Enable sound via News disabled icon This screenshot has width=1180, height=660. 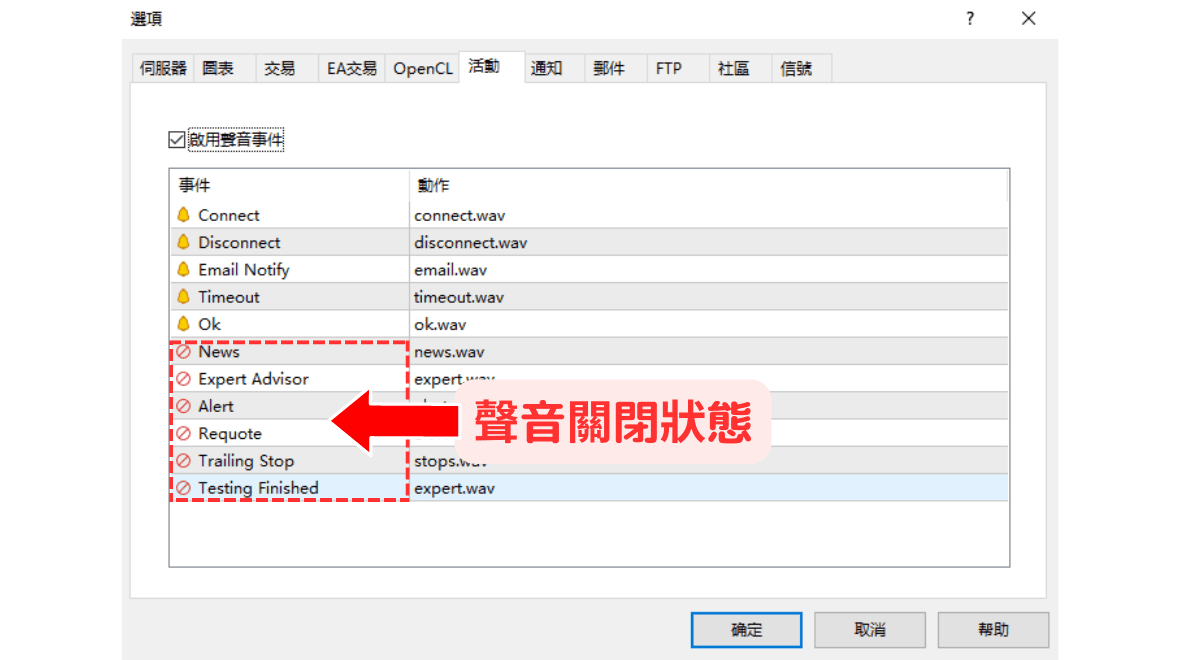(184, 352)
